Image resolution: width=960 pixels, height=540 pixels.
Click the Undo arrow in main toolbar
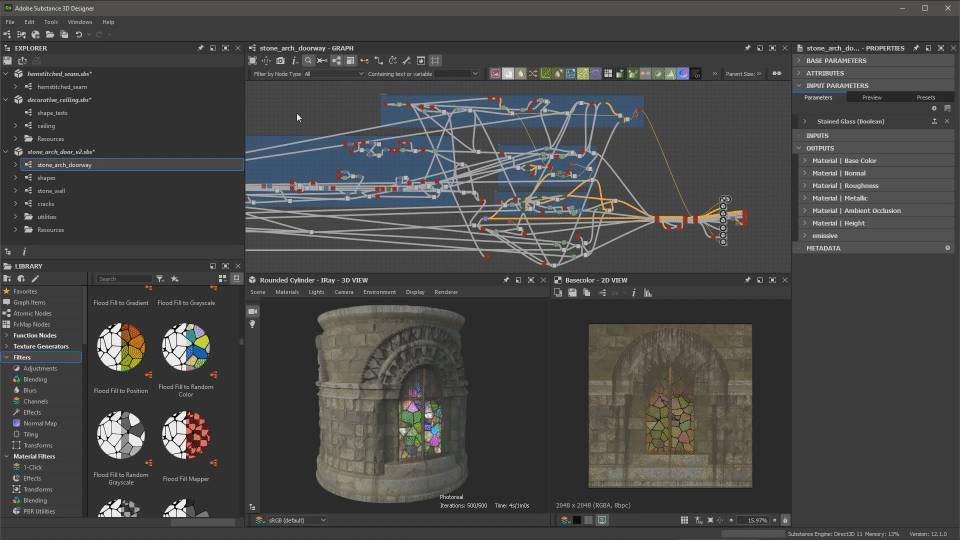point(79,35)
